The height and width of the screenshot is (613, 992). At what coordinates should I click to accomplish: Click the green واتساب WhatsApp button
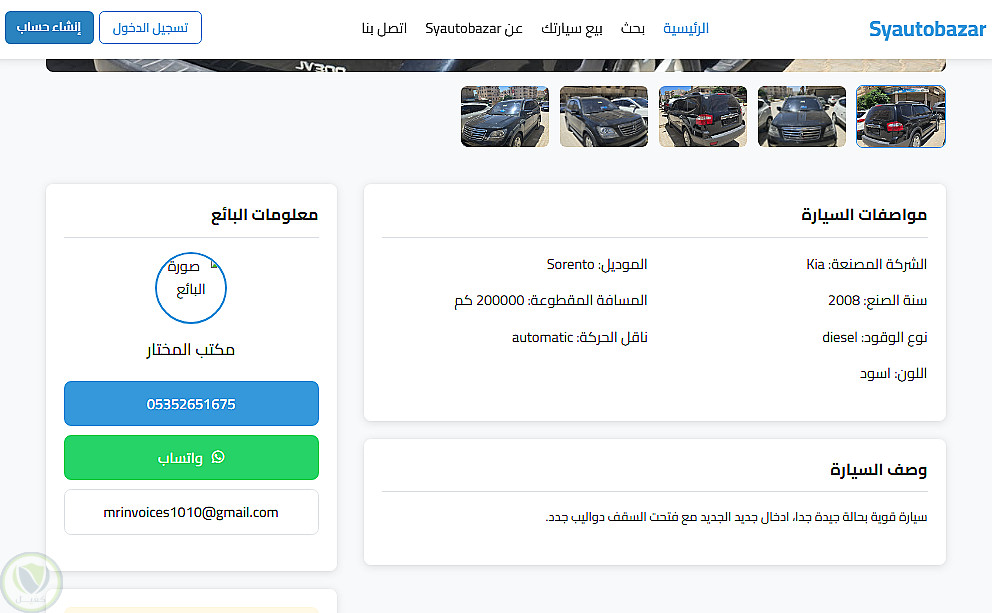click(191, 457)
